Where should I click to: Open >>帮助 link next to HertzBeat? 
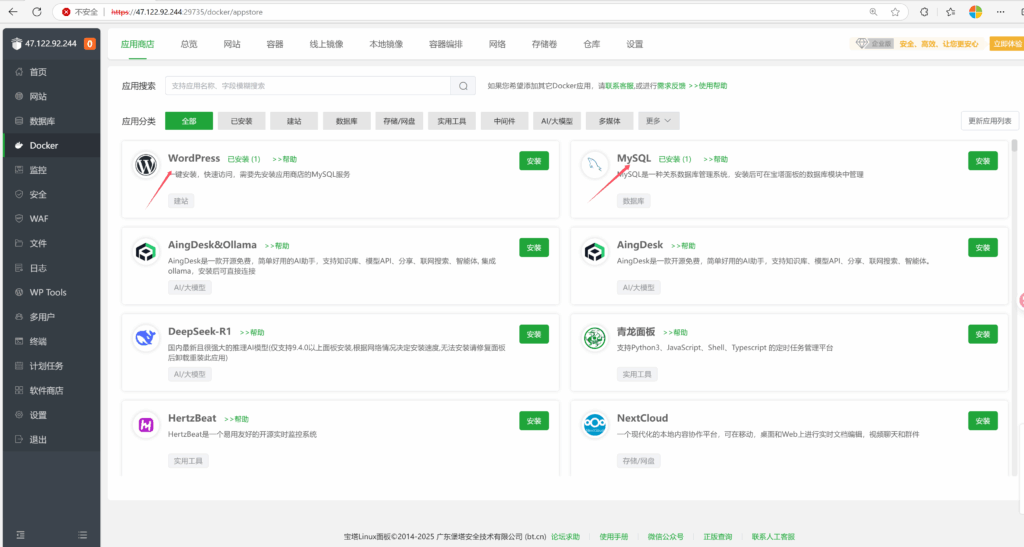coord(236,419)
